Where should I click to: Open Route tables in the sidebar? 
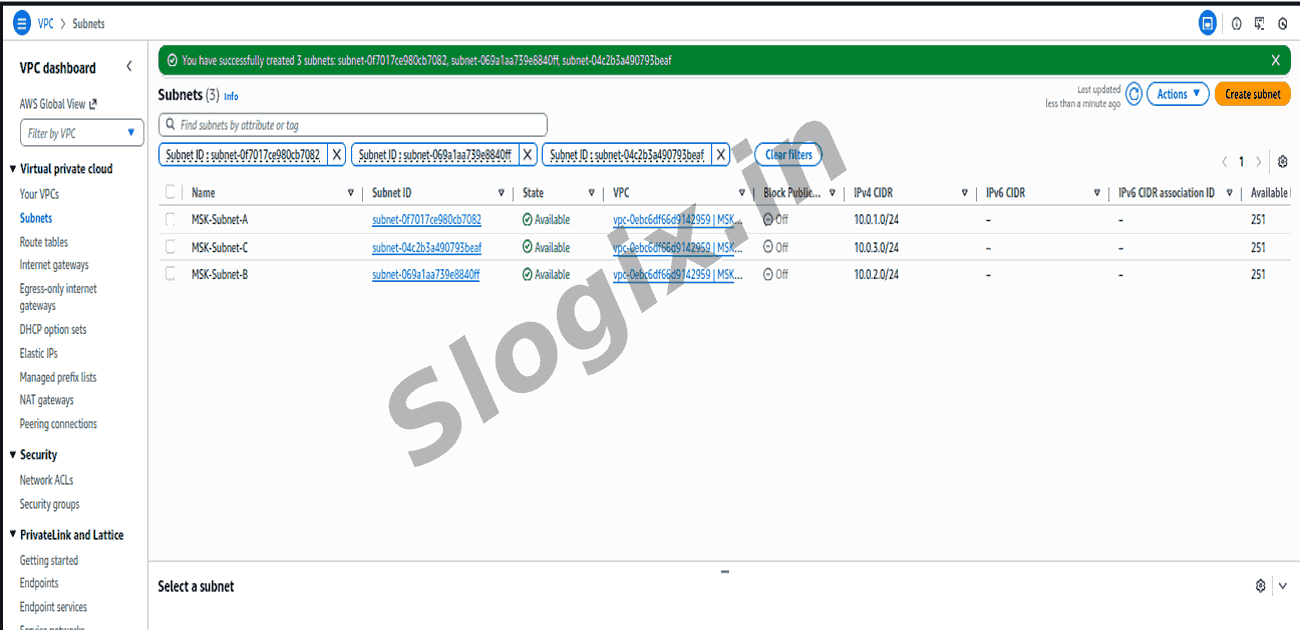[44, 242]
